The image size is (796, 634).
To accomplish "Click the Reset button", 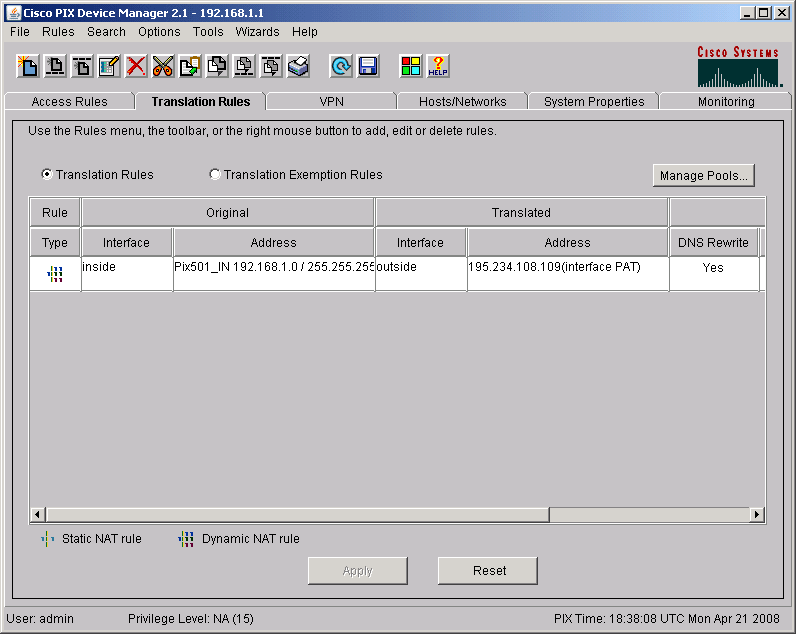I will point(488,571).
